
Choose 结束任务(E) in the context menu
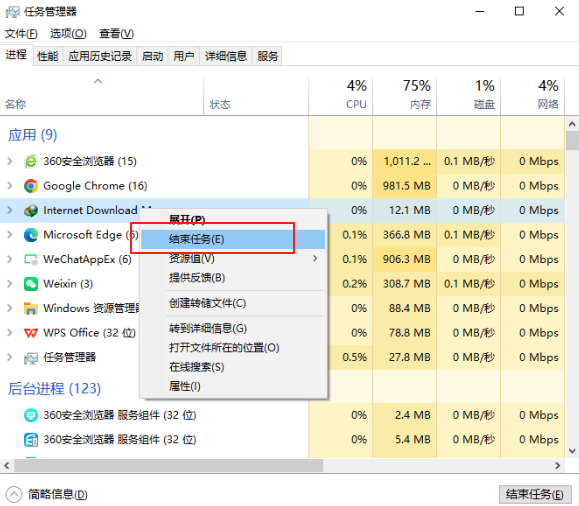(x=233, y=239)
